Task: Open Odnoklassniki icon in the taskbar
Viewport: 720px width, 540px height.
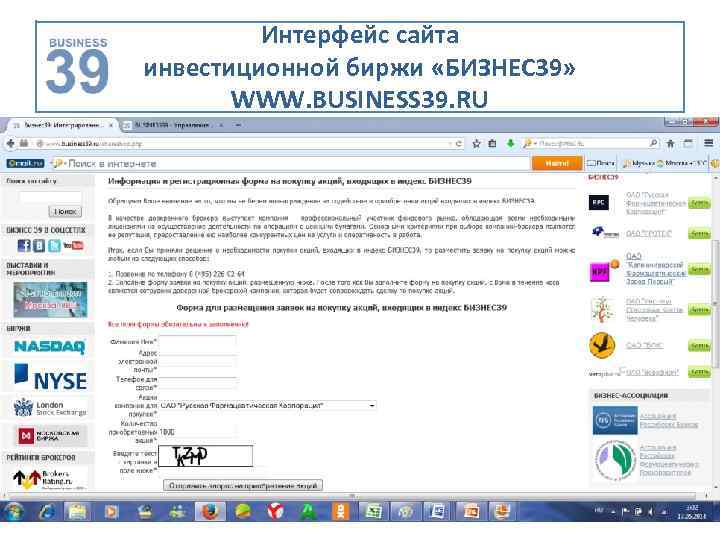Action: 340,511
